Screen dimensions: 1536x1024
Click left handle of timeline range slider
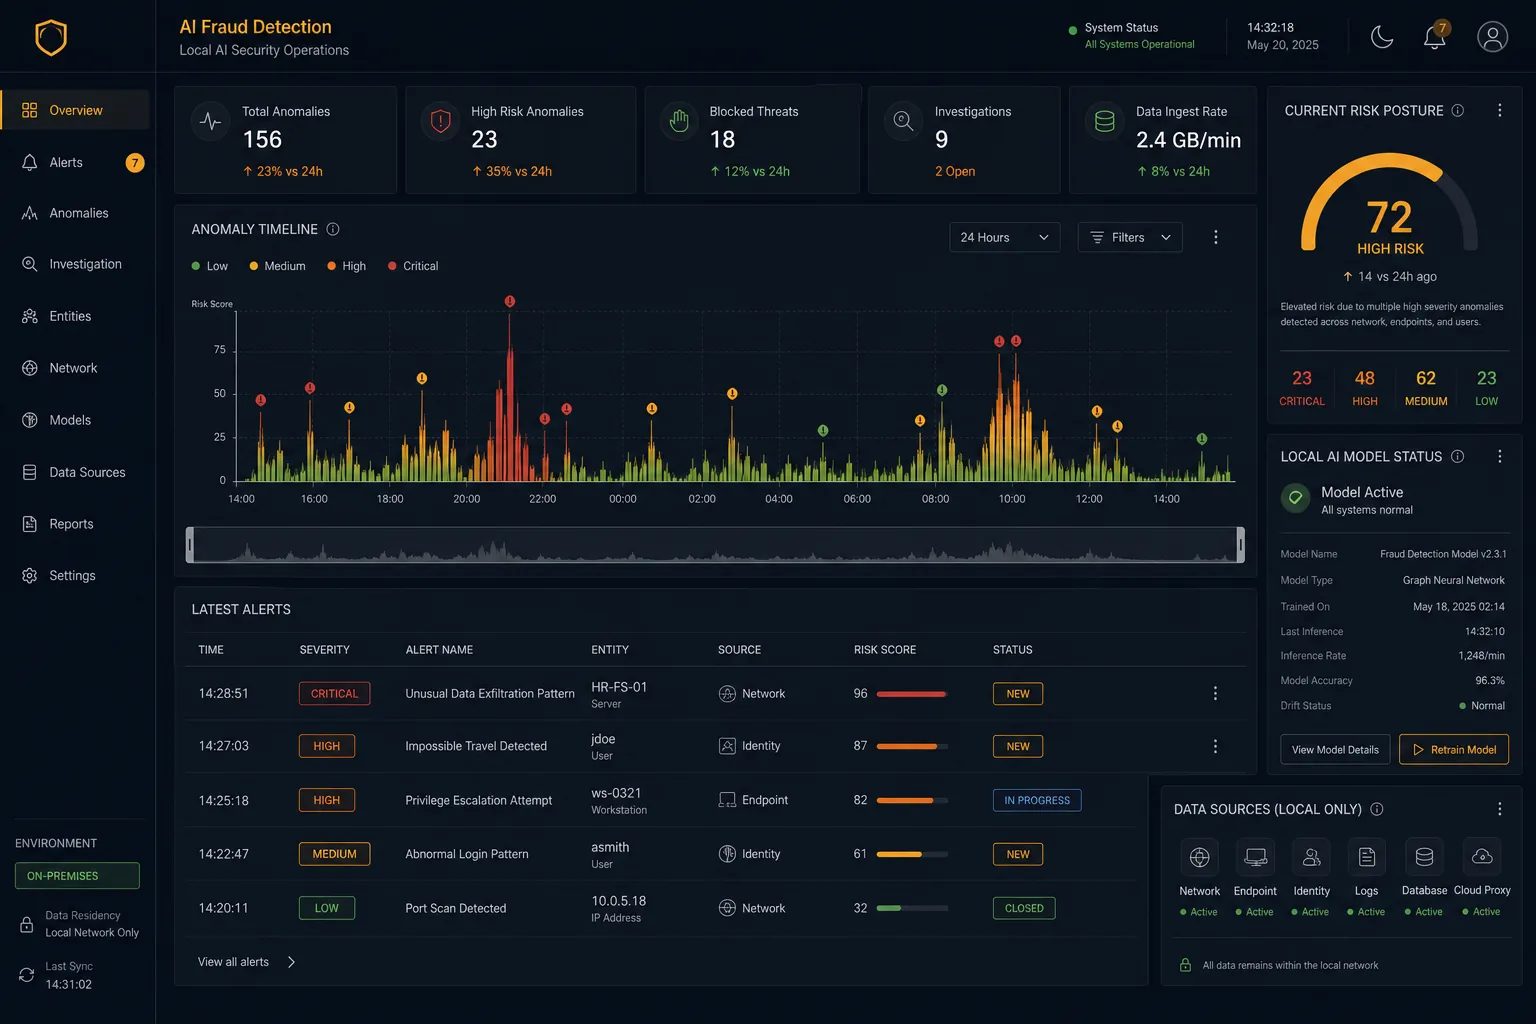pyautogui.click(x=190, y=545)
